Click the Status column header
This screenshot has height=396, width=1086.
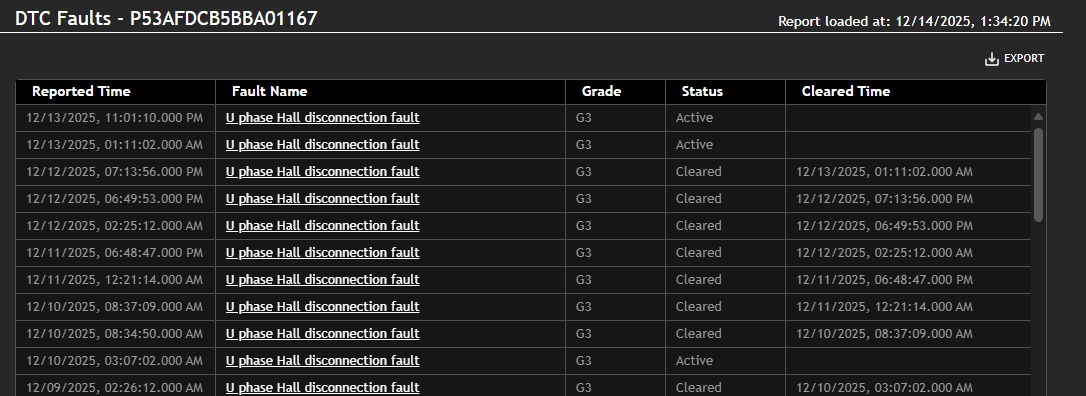tap(702, 91)
